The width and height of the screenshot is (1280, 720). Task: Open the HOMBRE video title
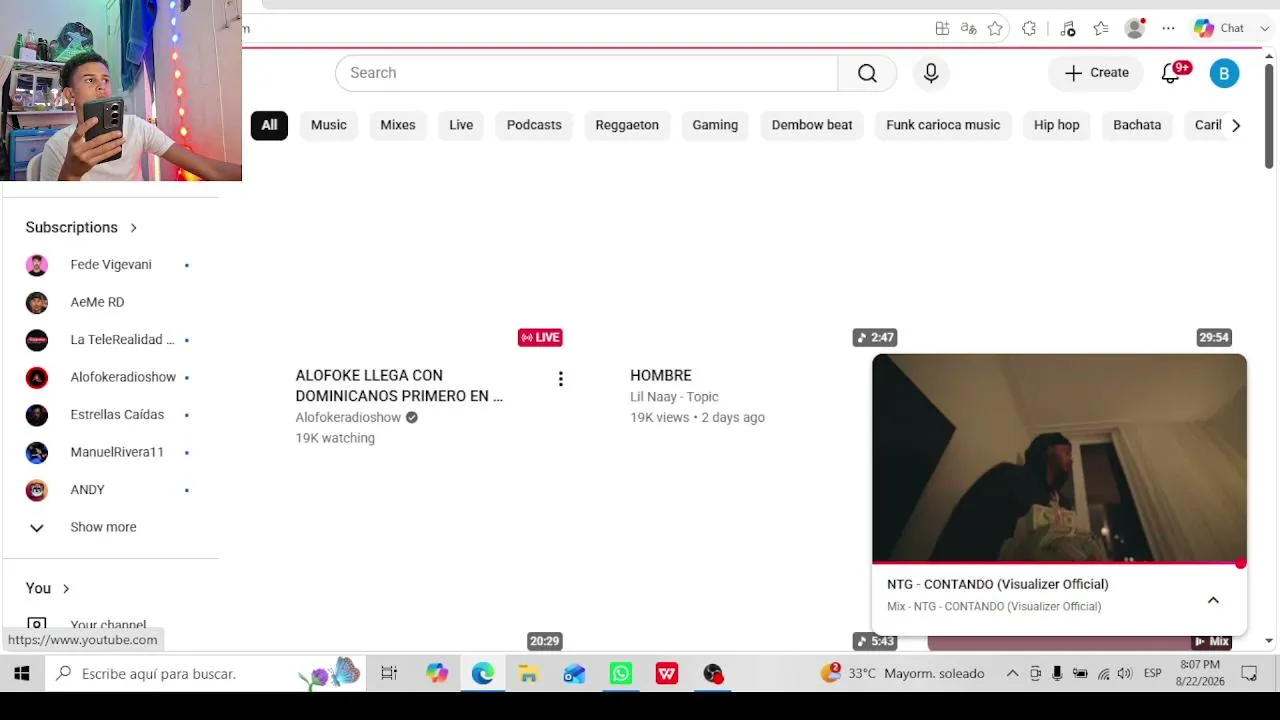pos(661,376)
